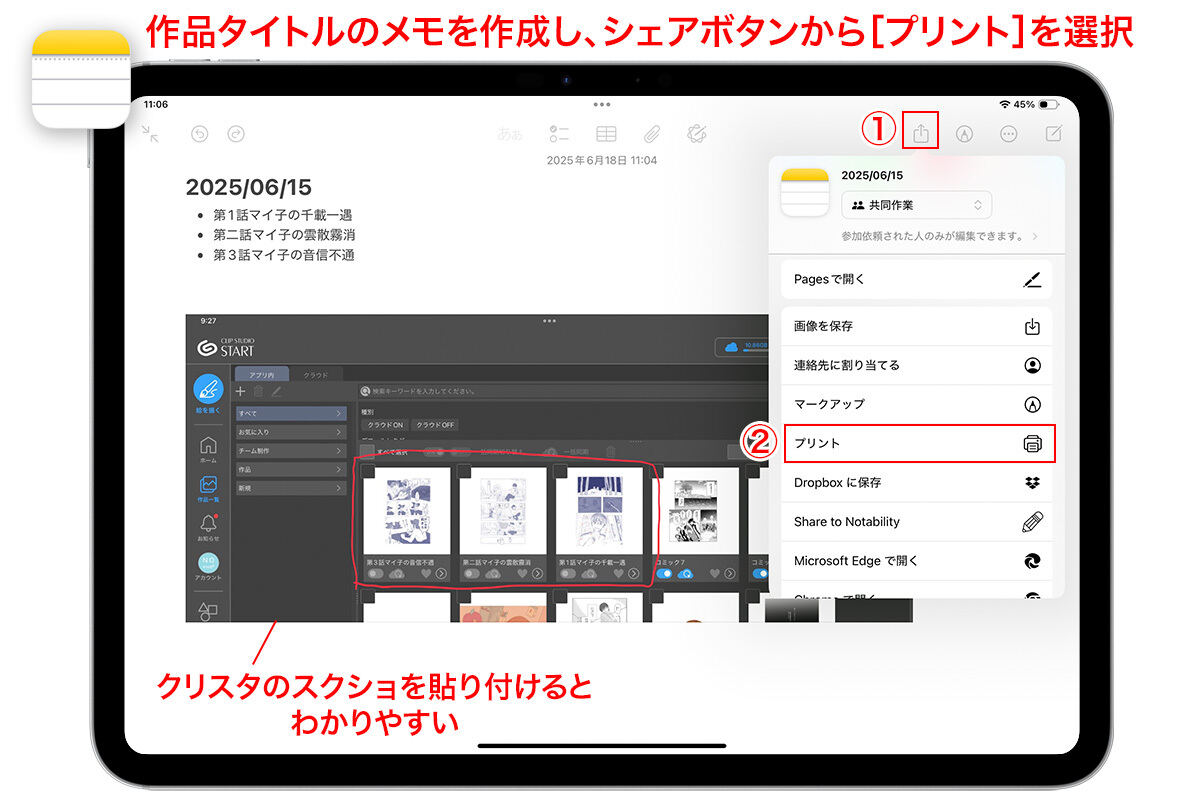Open the text format ああ button
1200x800 pixels.
tap(509, 133)
